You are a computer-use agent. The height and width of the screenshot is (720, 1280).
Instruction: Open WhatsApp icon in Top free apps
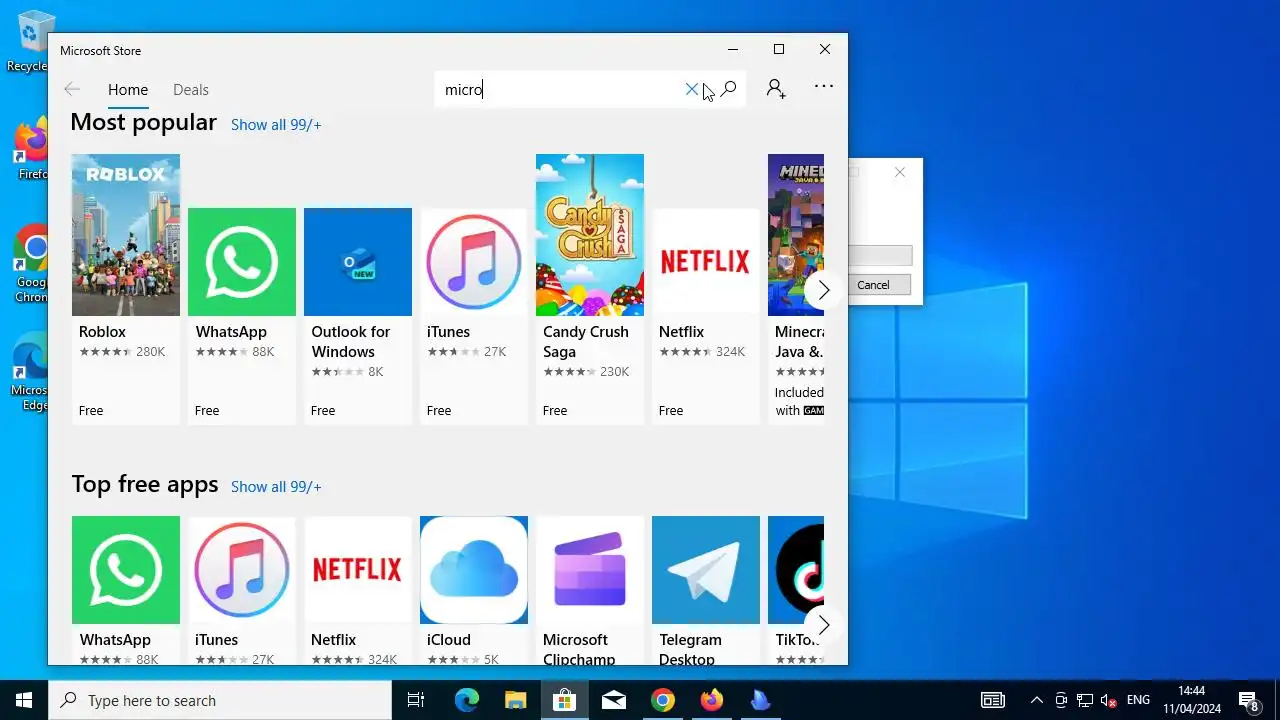(126, 570)
